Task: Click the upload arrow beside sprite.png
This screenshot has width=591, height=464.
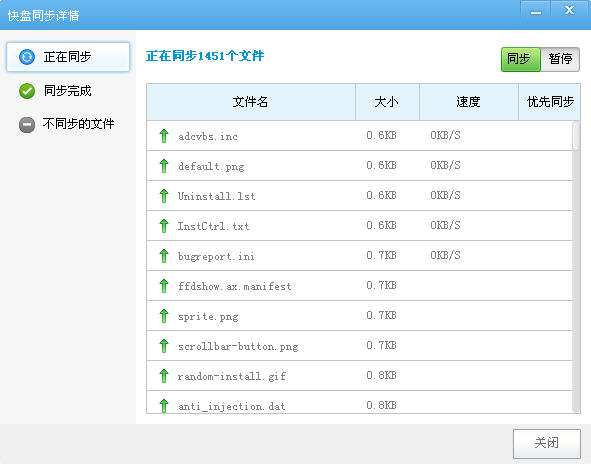Action: pos(164,316)
